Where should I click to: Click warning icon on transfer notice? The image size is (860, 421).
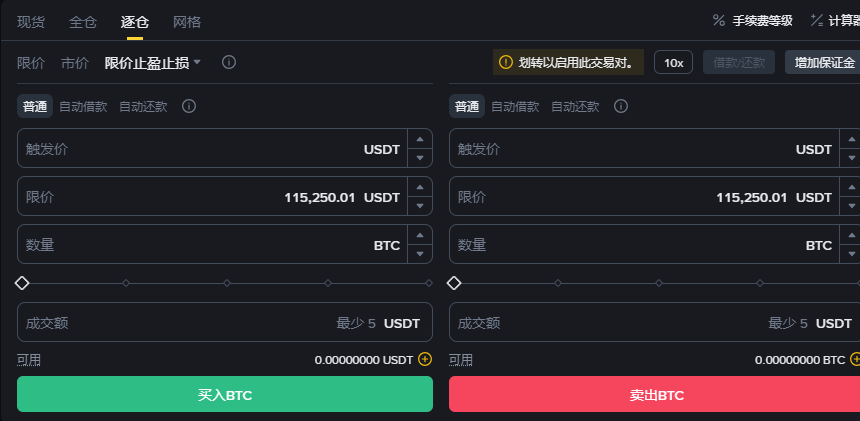[506, 62]
